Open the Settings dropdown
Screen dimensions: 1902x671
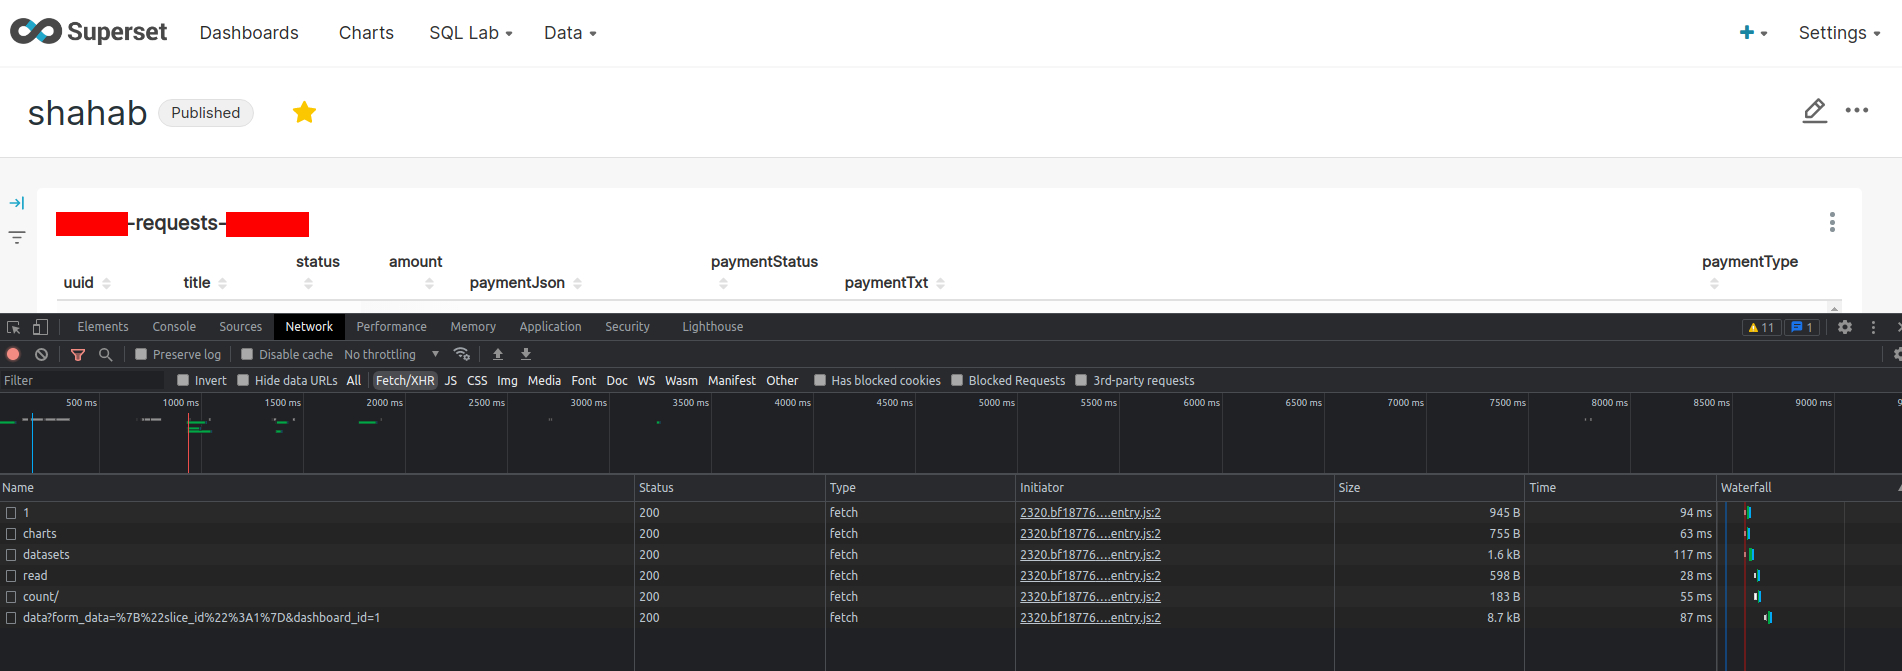click(1839, 33)
